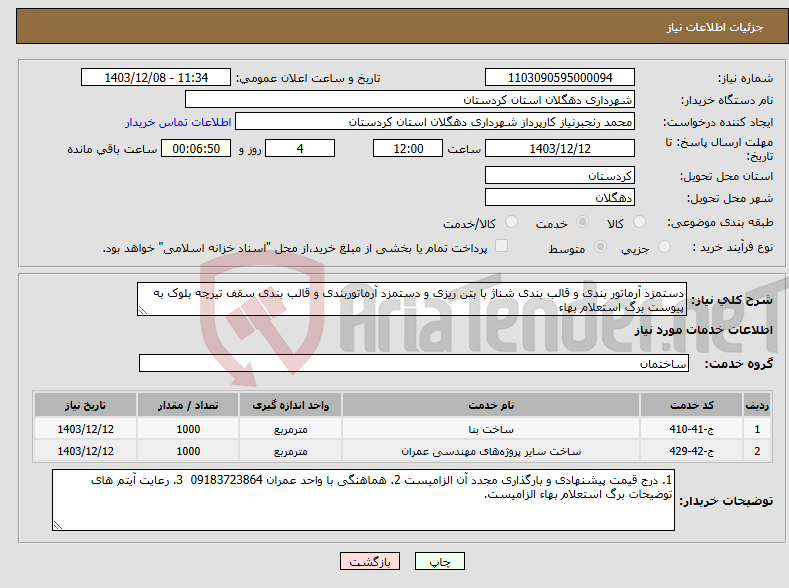Click the شماره نیاز field 1103090595000094
This screenshot has height=588, width=789.
560,77
